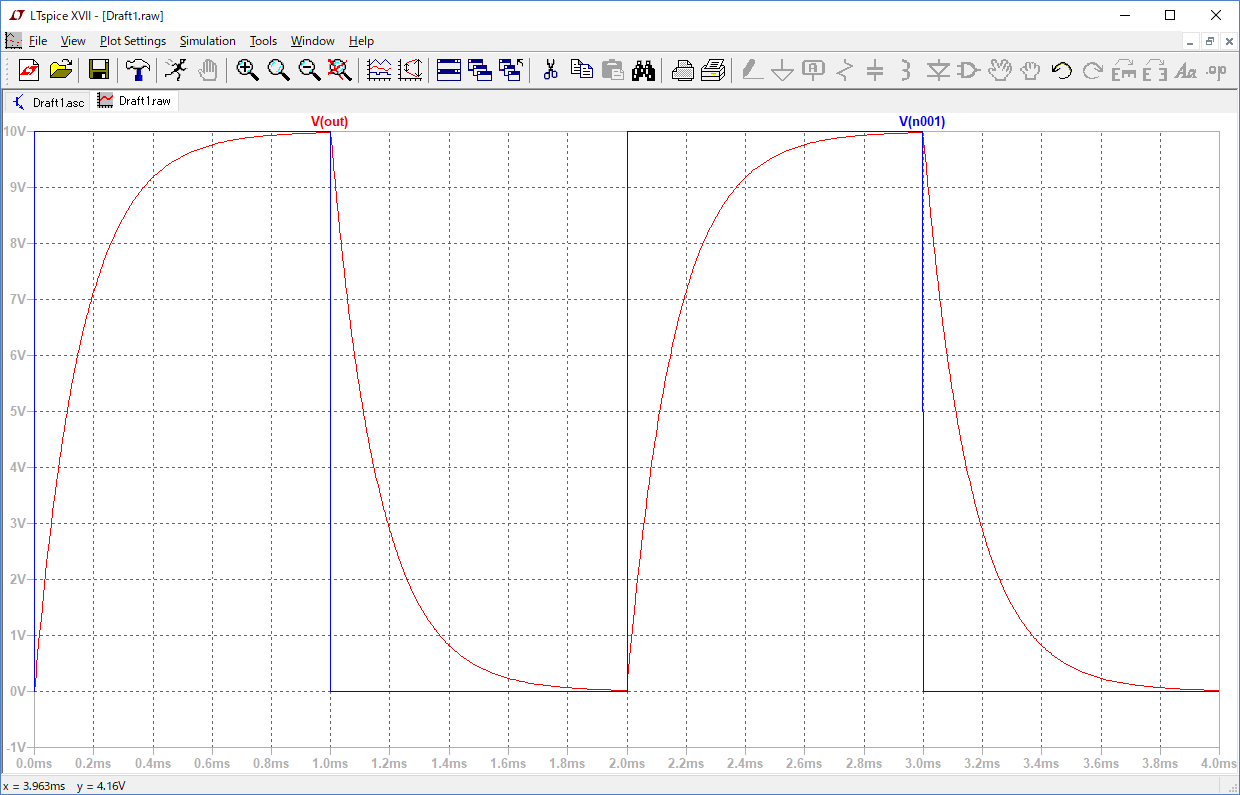Viewport: 1240px width, 795px height.
Task: Save the plot with the floppy disk icon
Action: pyautogui.click(x=99, y=69)
